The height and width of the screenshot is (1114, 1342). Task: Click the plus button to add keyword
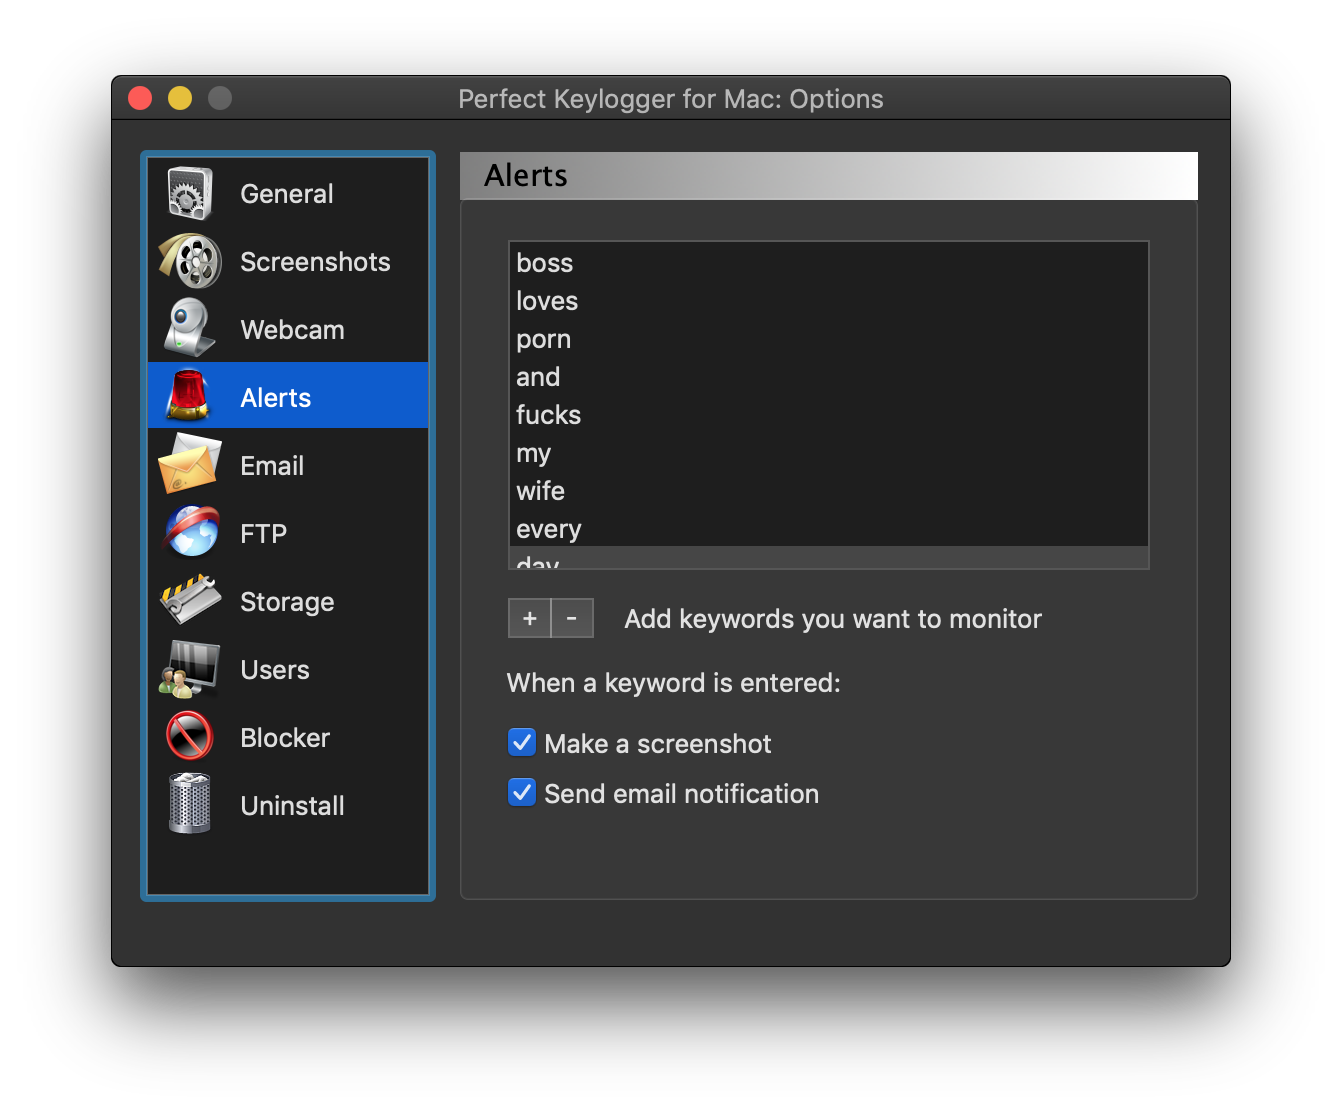(529, 618)
